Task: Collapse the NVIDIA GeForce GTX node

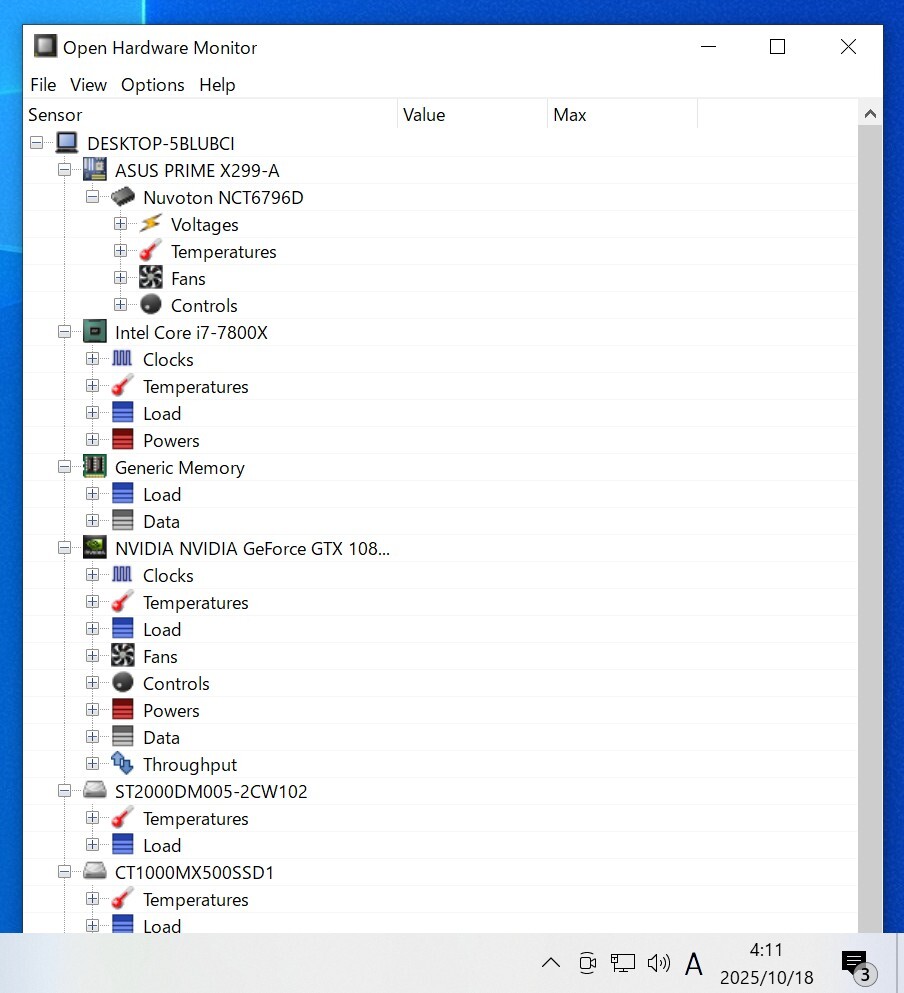Action: (65, 548)
